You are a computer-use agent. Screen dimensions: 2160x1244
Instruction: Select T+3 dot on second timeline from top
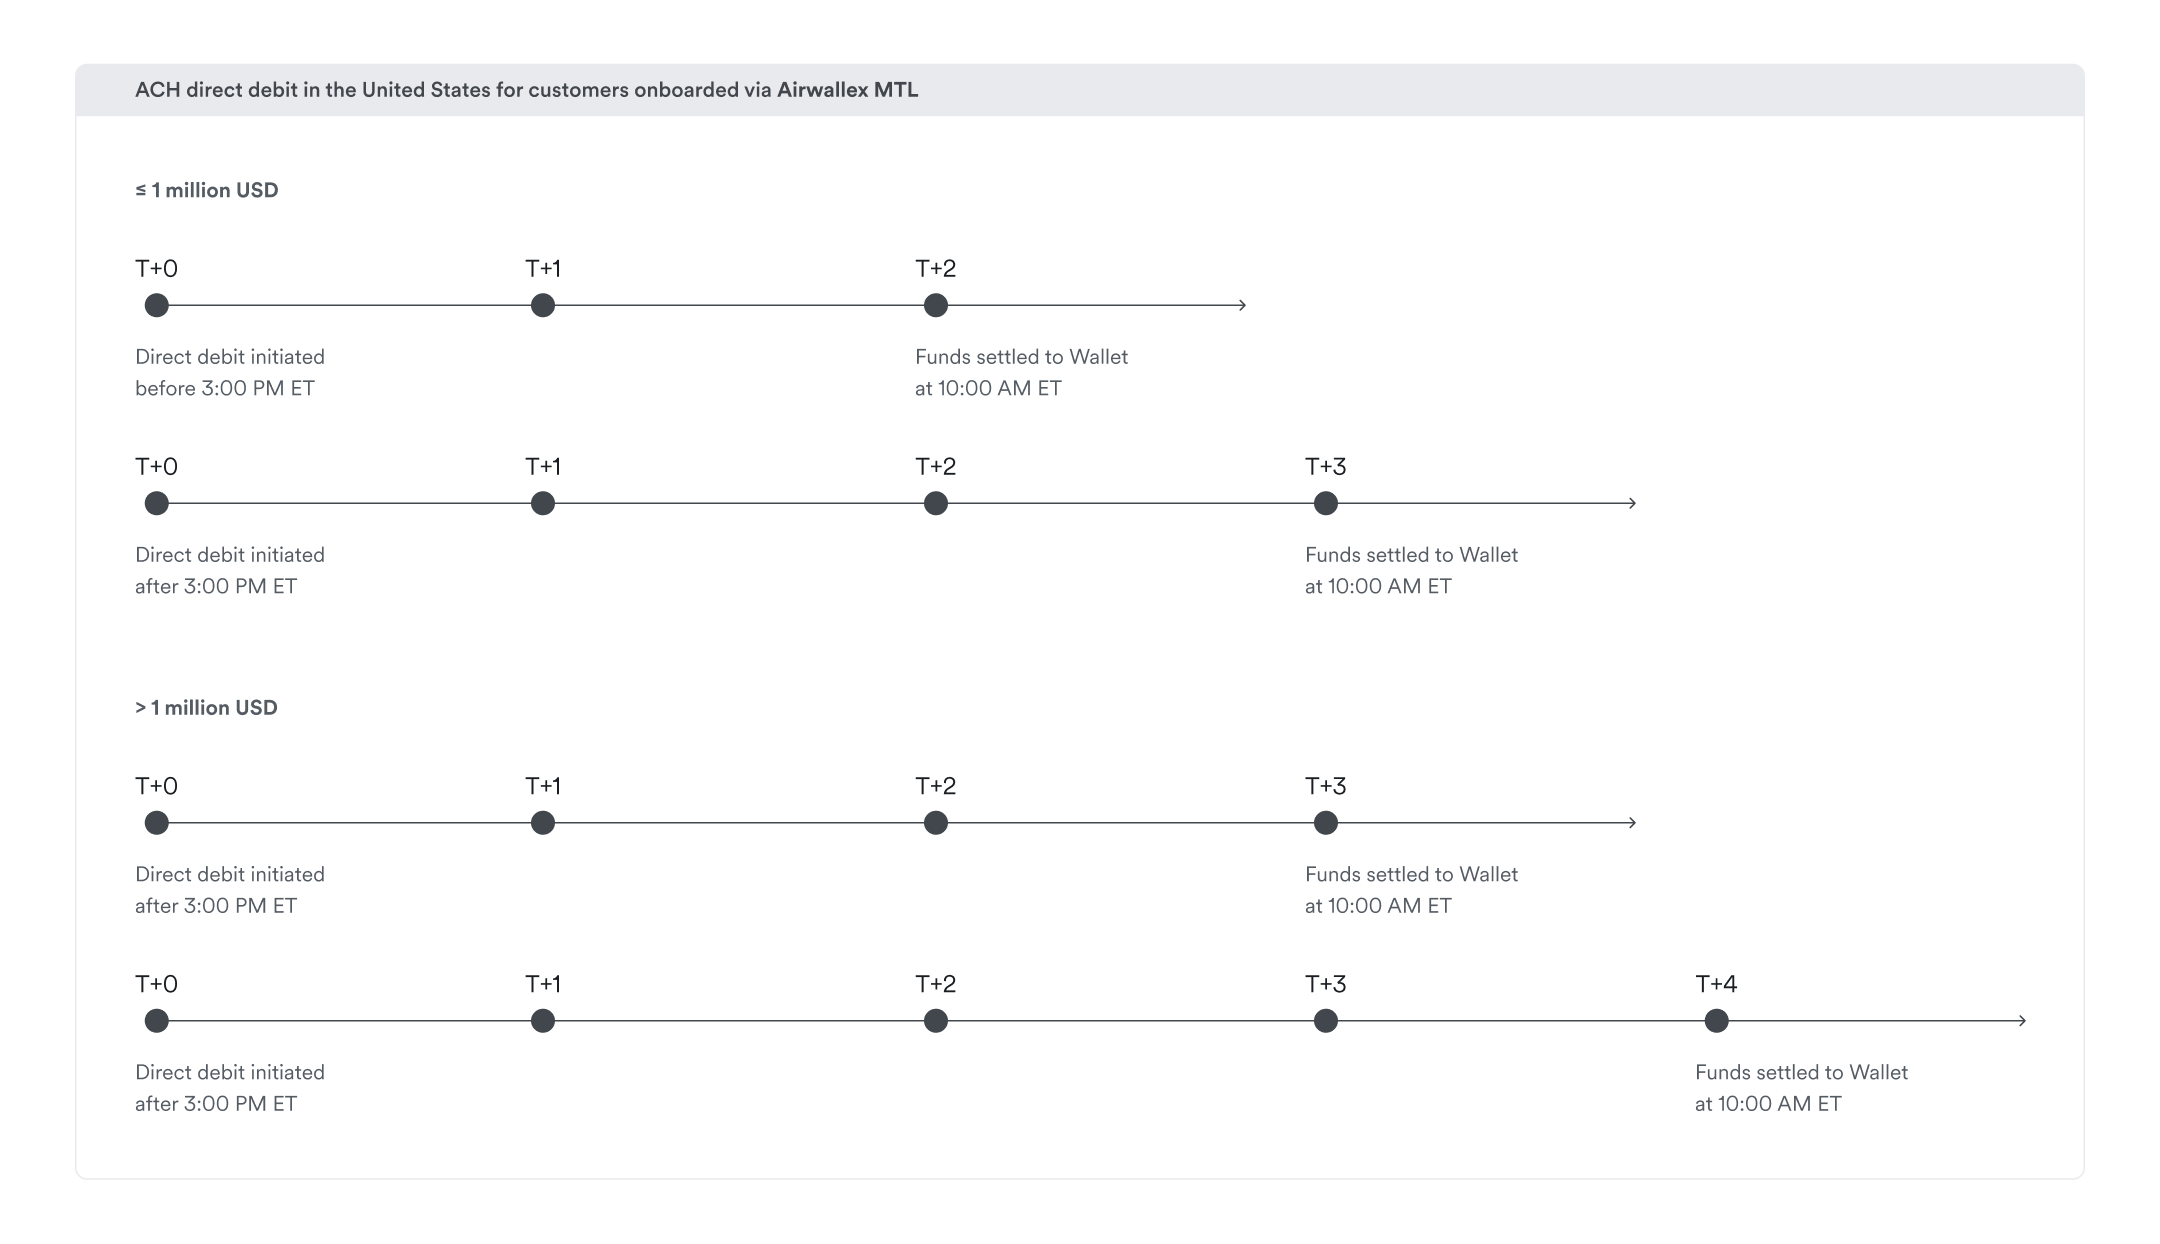coord(1326,503)
